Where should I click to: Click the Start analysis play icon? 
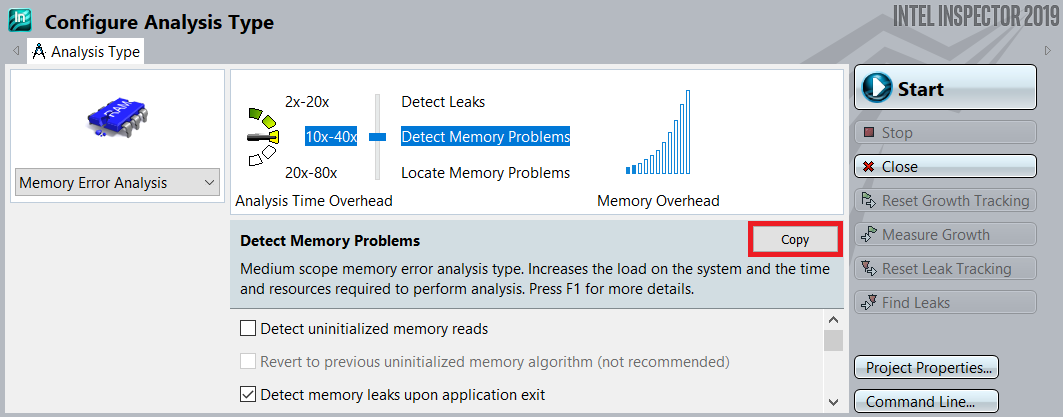coord(877,88)
